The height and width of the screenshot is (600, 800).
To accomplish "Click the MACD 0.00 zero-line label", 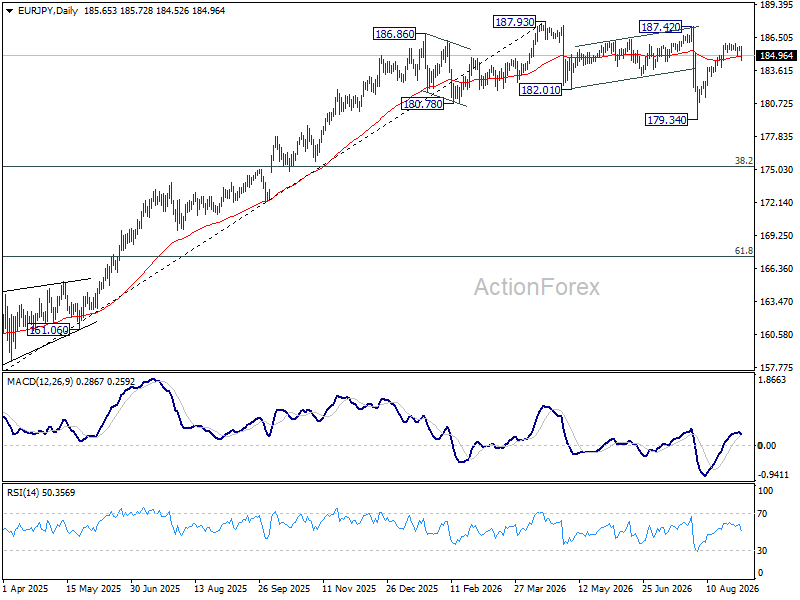I will tap(767, 446).
